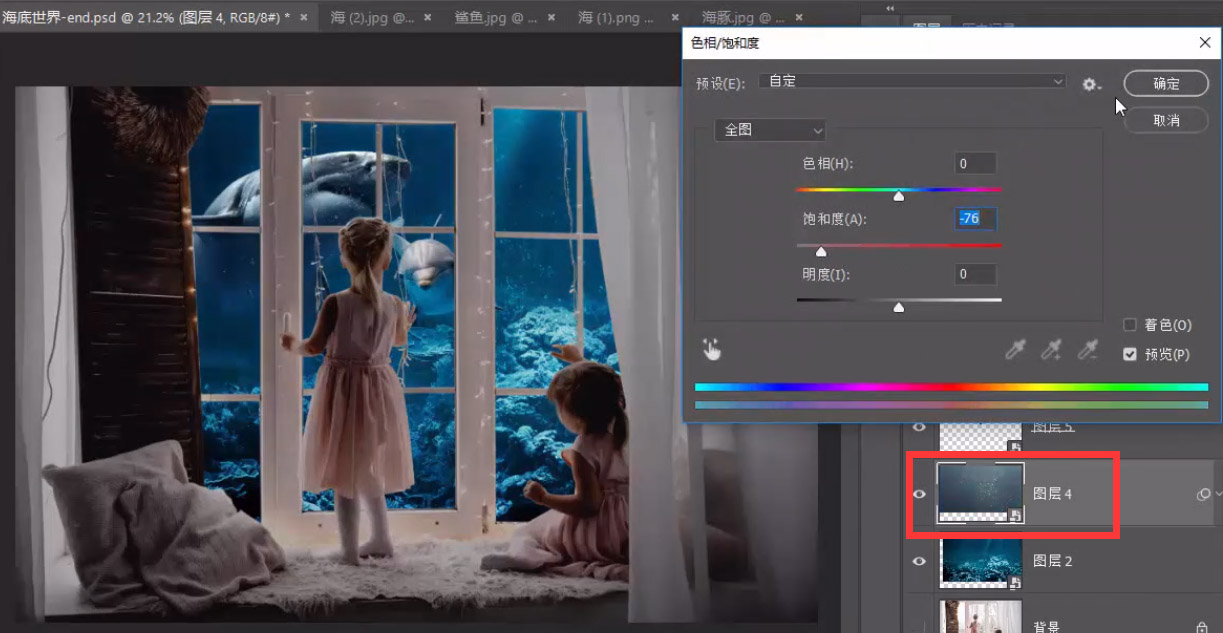Click the 色相 hue value field

click(975, 163)
